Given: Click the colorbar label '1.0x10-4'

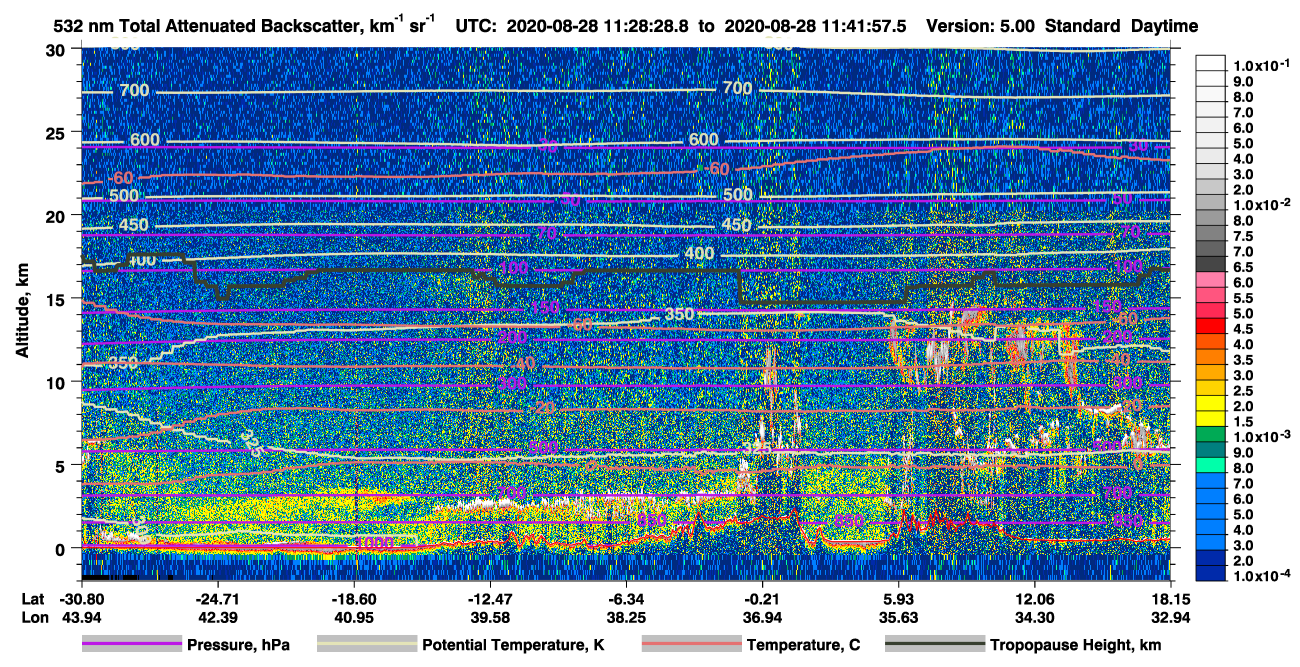Looking at the screenshot, I should tap(1261, 575).
